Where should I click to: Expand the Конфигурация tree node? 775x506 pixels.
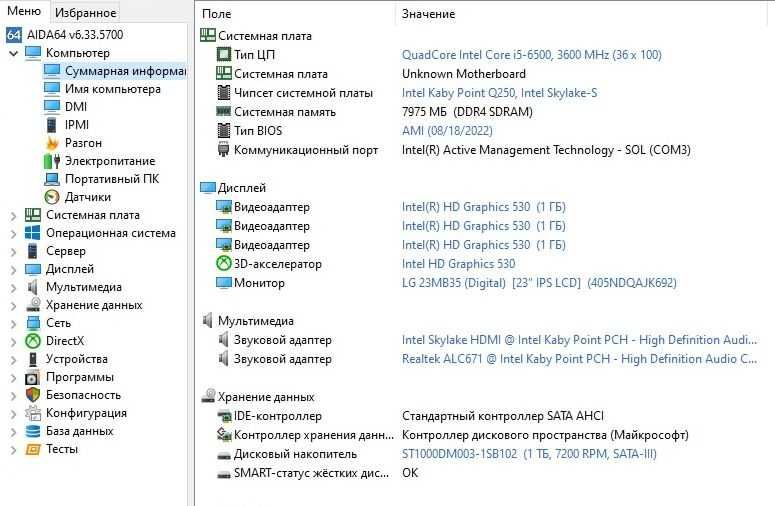tap(13, 413)
